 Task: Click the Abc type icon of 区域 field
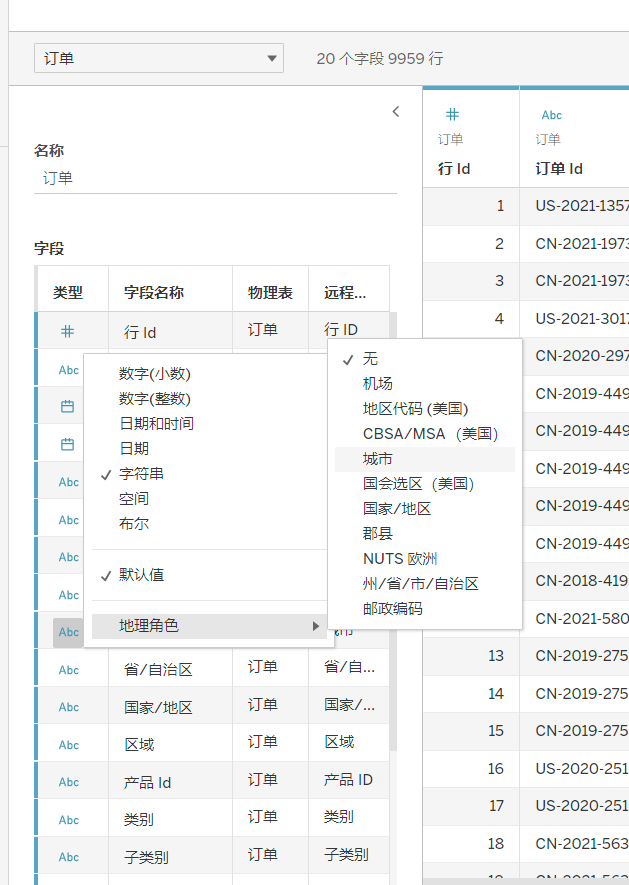click(68, 745)
